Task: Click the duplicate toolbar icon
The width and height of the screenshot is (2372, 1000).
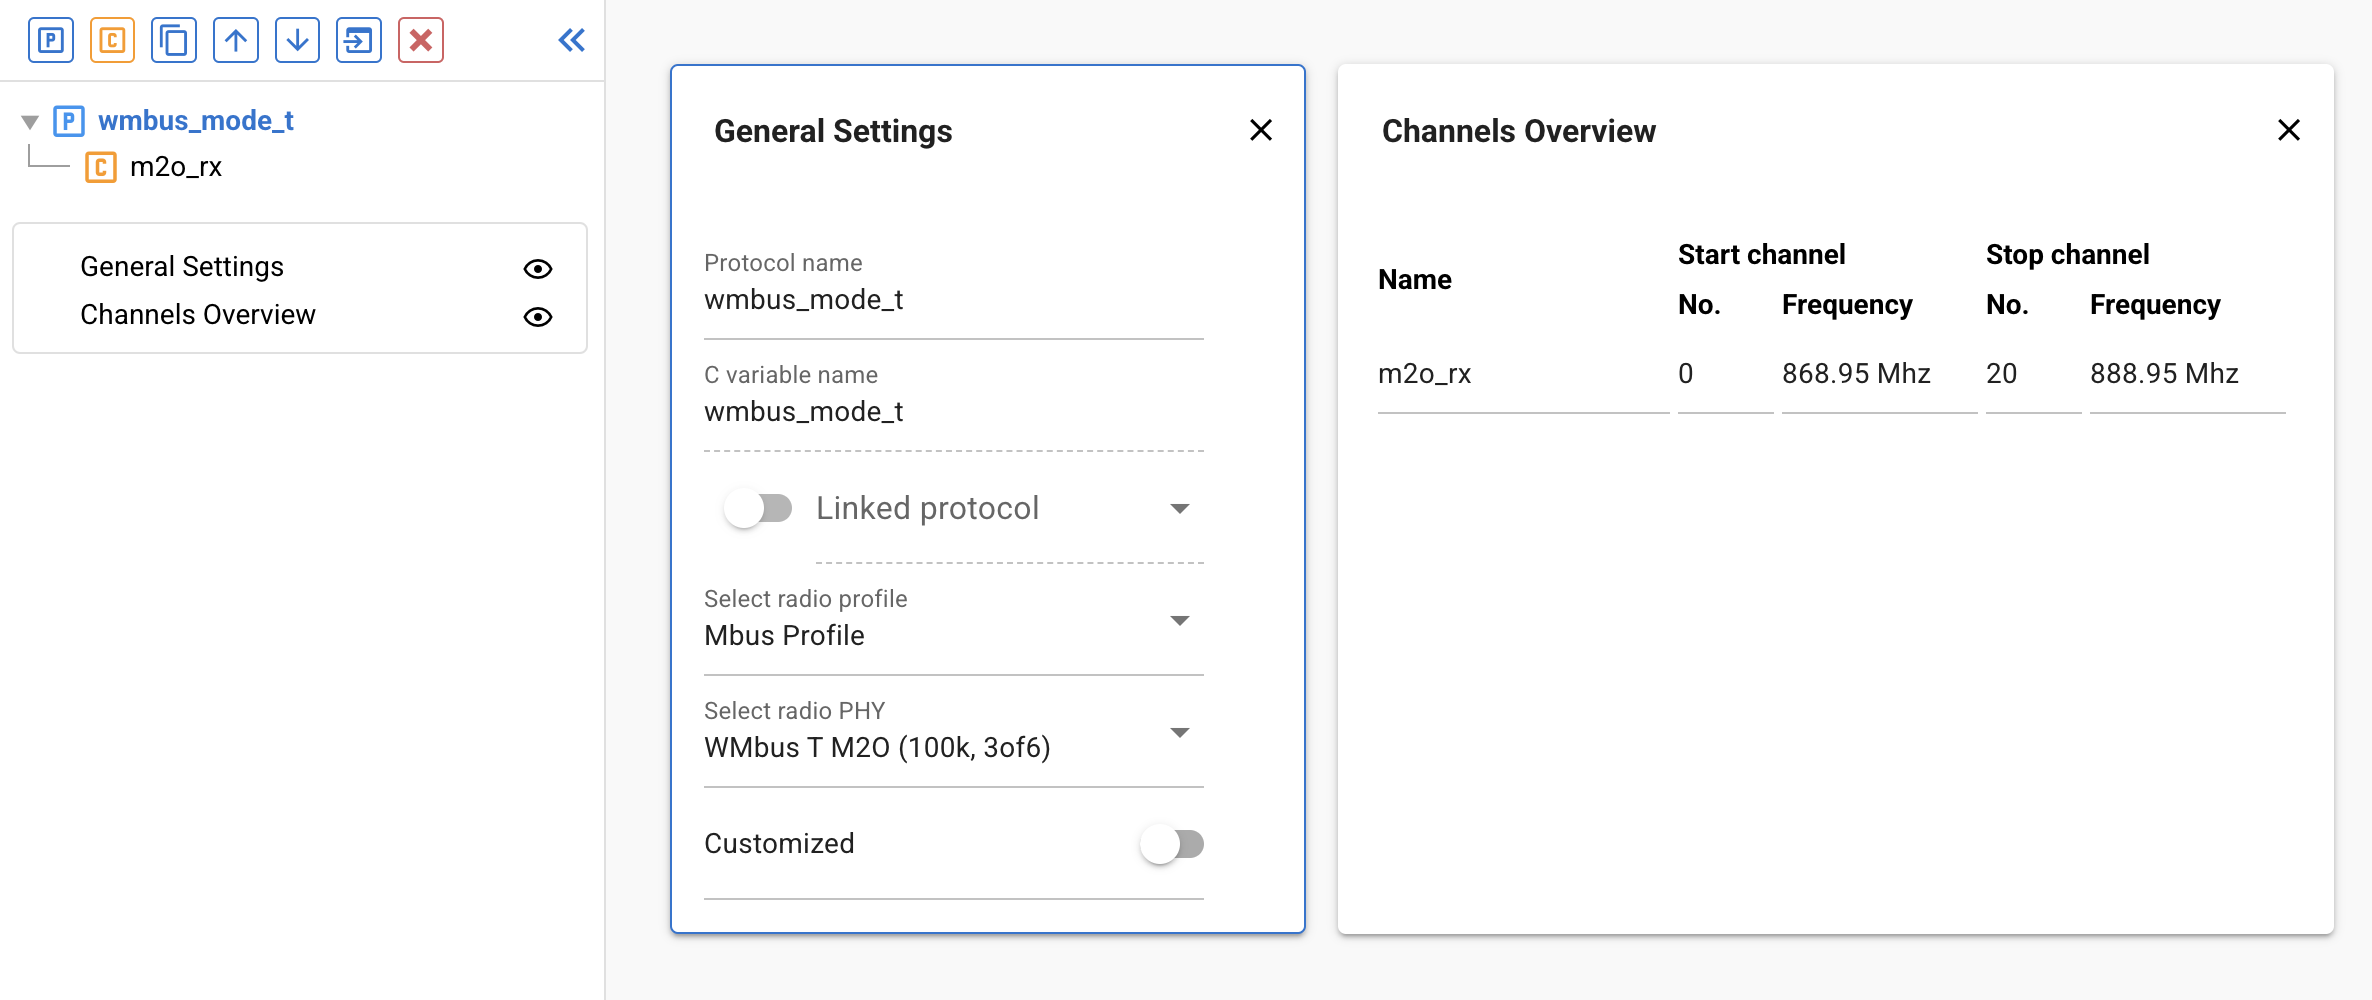Action: [174, 41]
